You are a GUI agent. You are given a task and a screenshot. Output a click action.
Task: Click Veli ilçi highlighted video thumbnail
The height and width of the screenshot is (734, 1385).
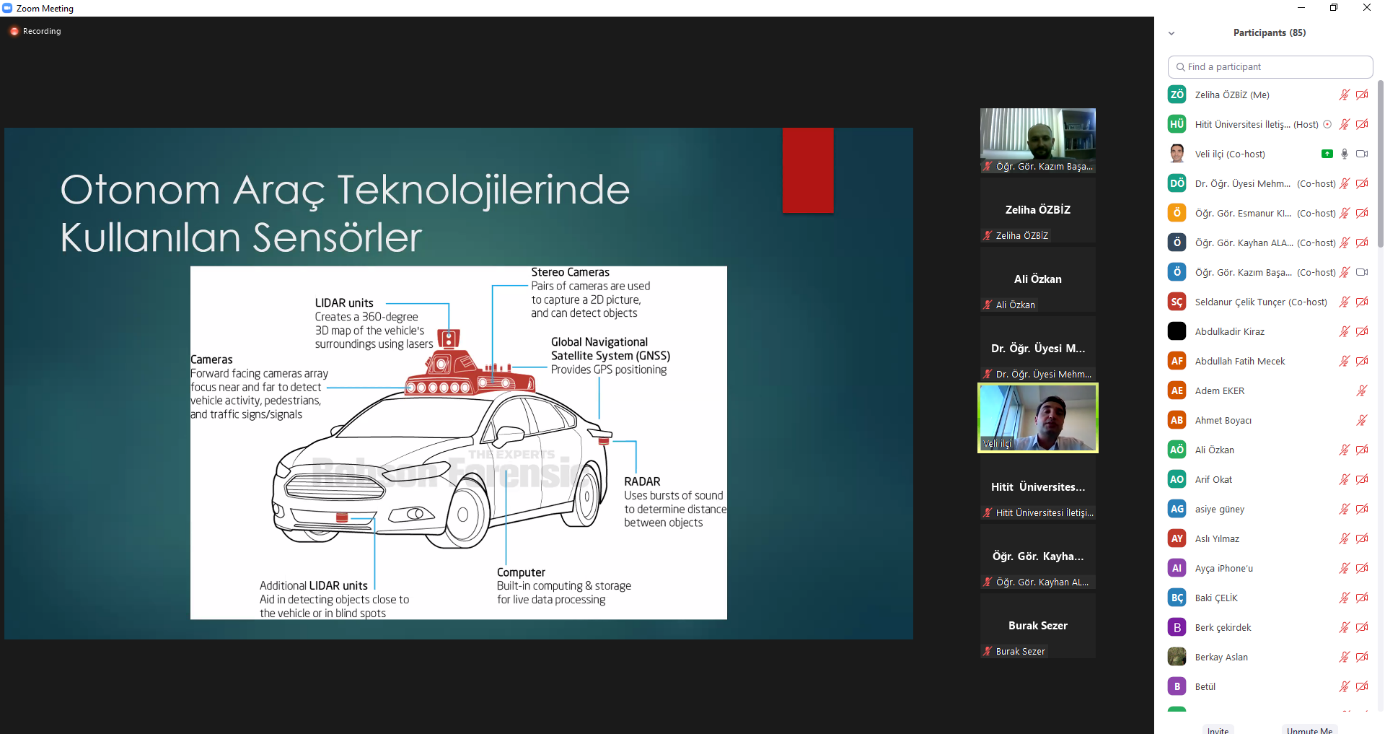coord(1038,418)
